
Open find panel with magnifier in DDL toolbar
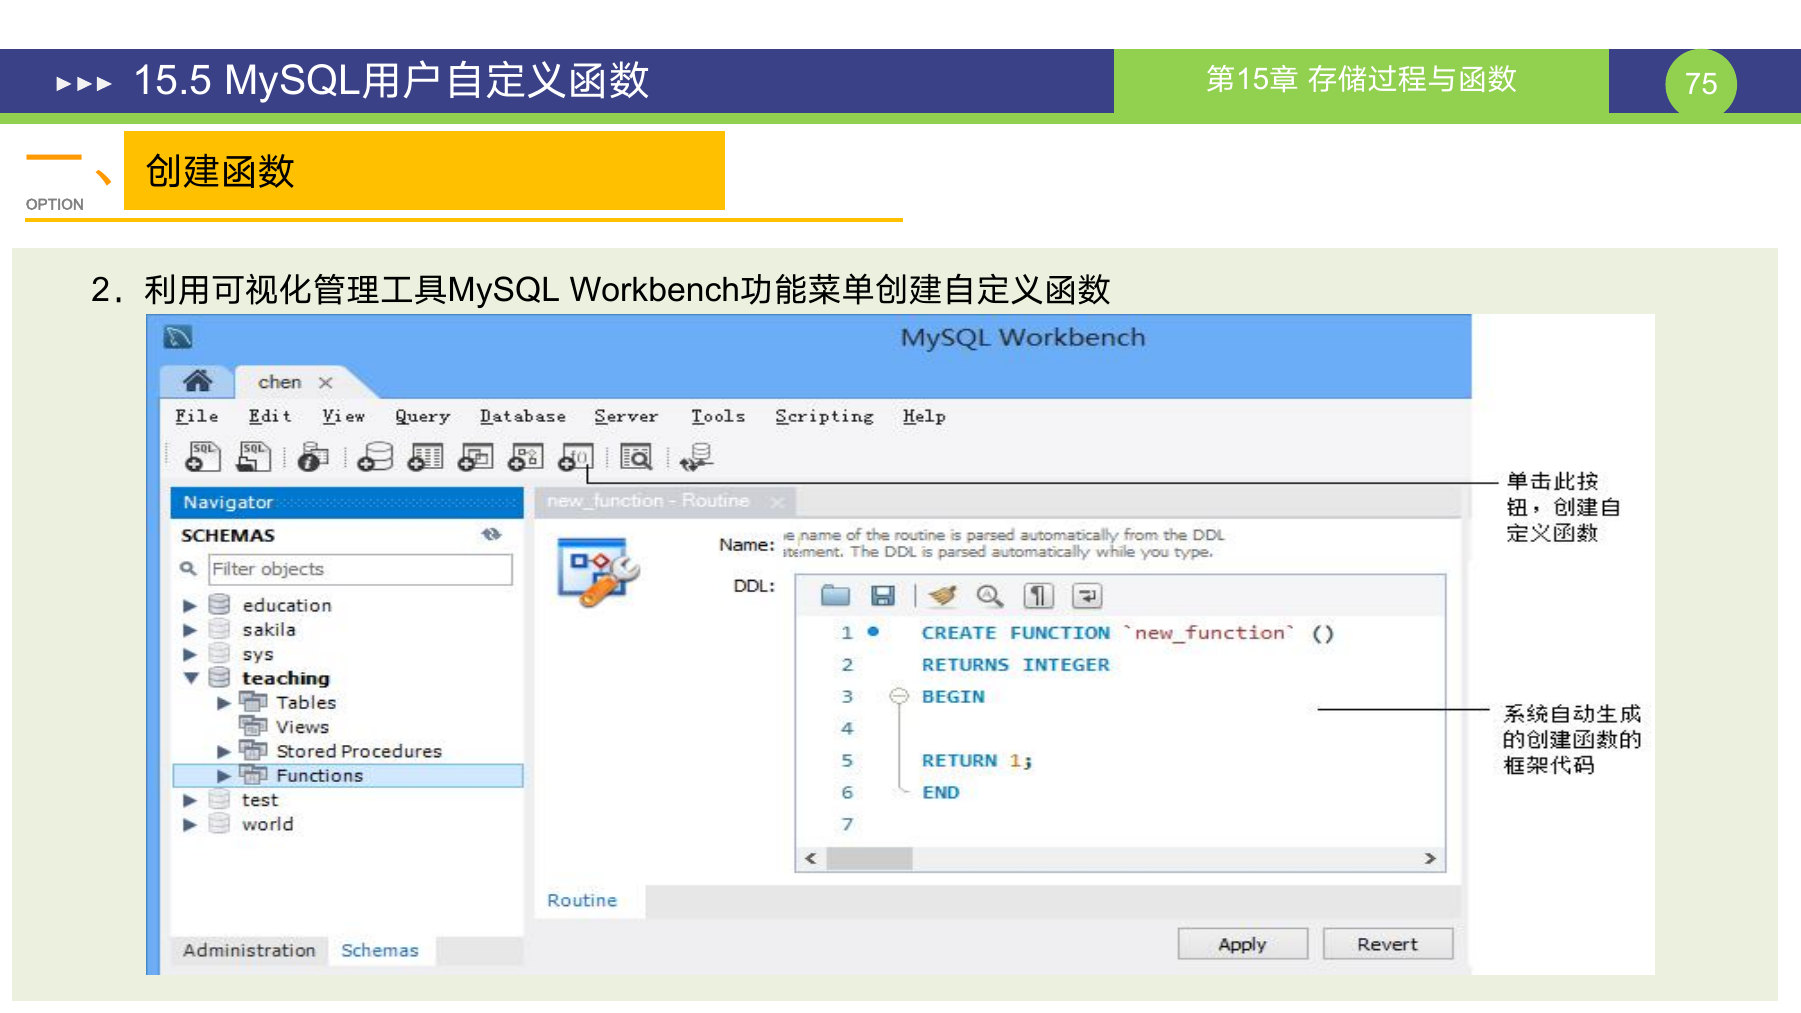989,596
